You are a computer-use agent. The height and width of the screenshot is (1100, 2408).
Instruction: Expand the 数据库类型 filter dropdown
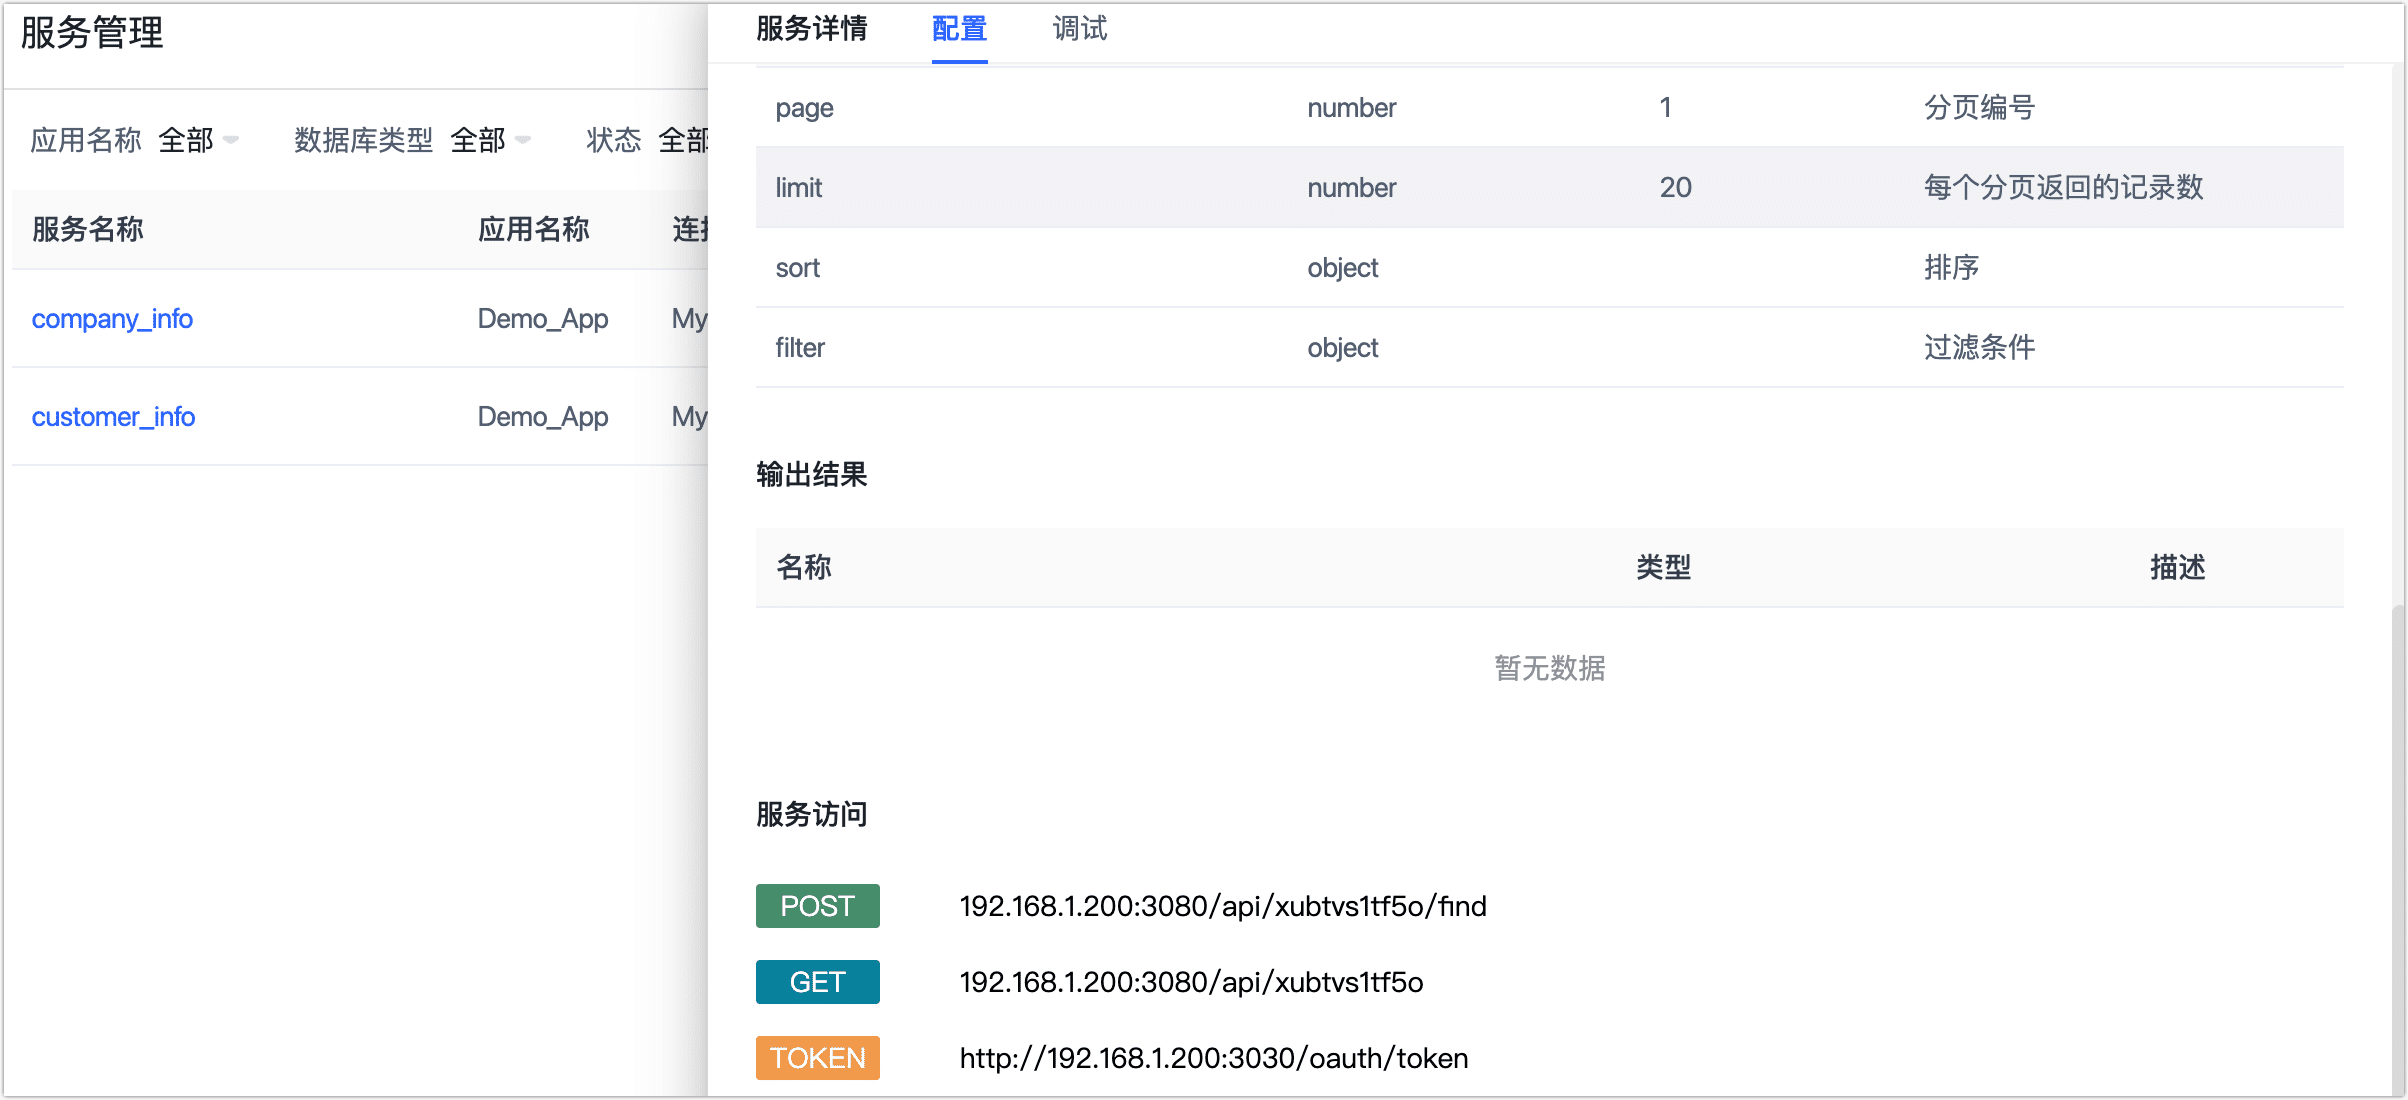(490, 140)
